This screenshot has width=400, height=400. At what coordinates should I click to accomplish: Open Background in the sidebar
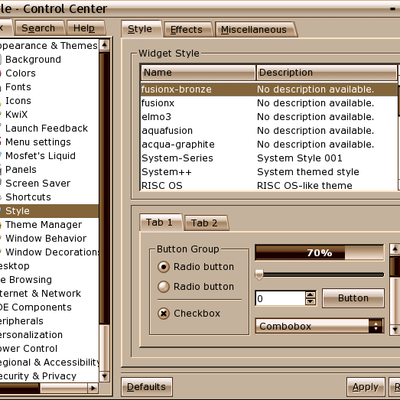tap(33, 59)
